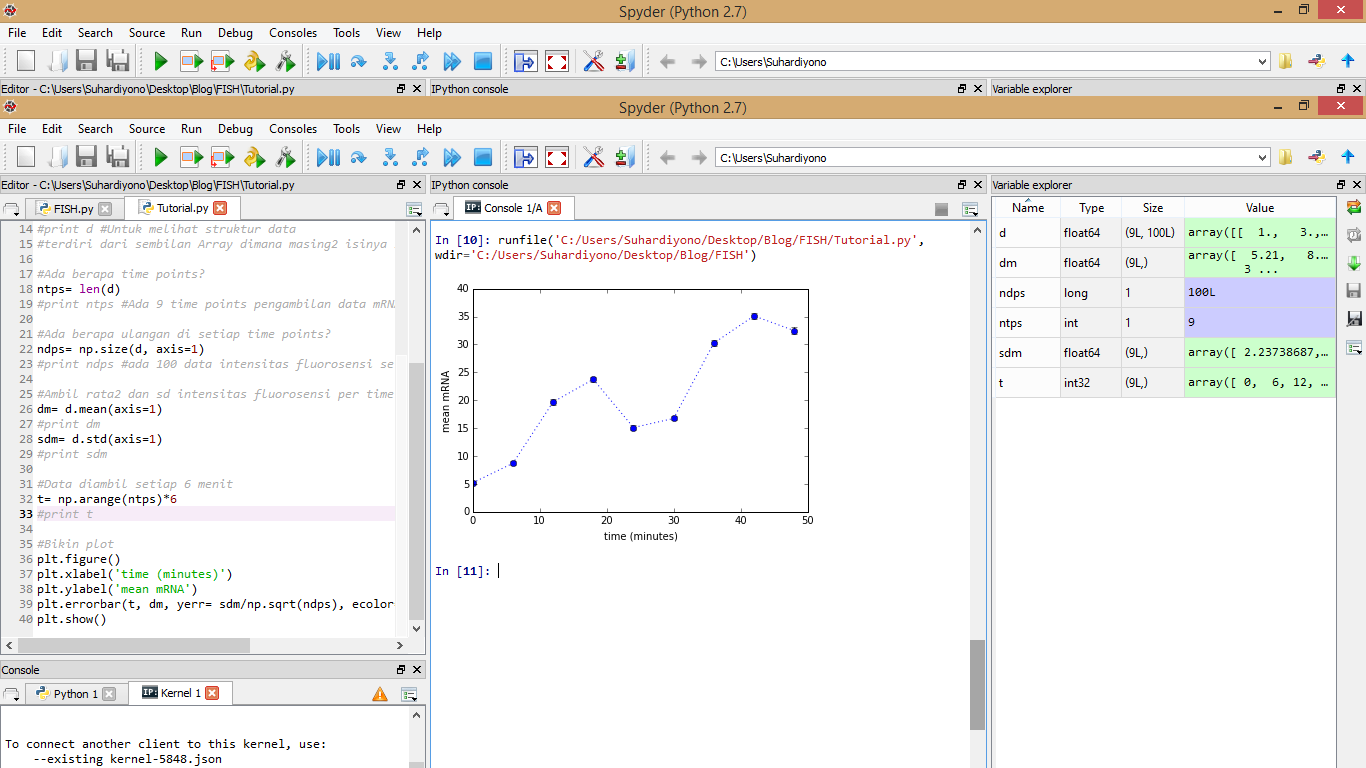Click debugger Continue icon in lower toolbar
This screenshot has width=1366, height=768.
[x=452, y=157]
